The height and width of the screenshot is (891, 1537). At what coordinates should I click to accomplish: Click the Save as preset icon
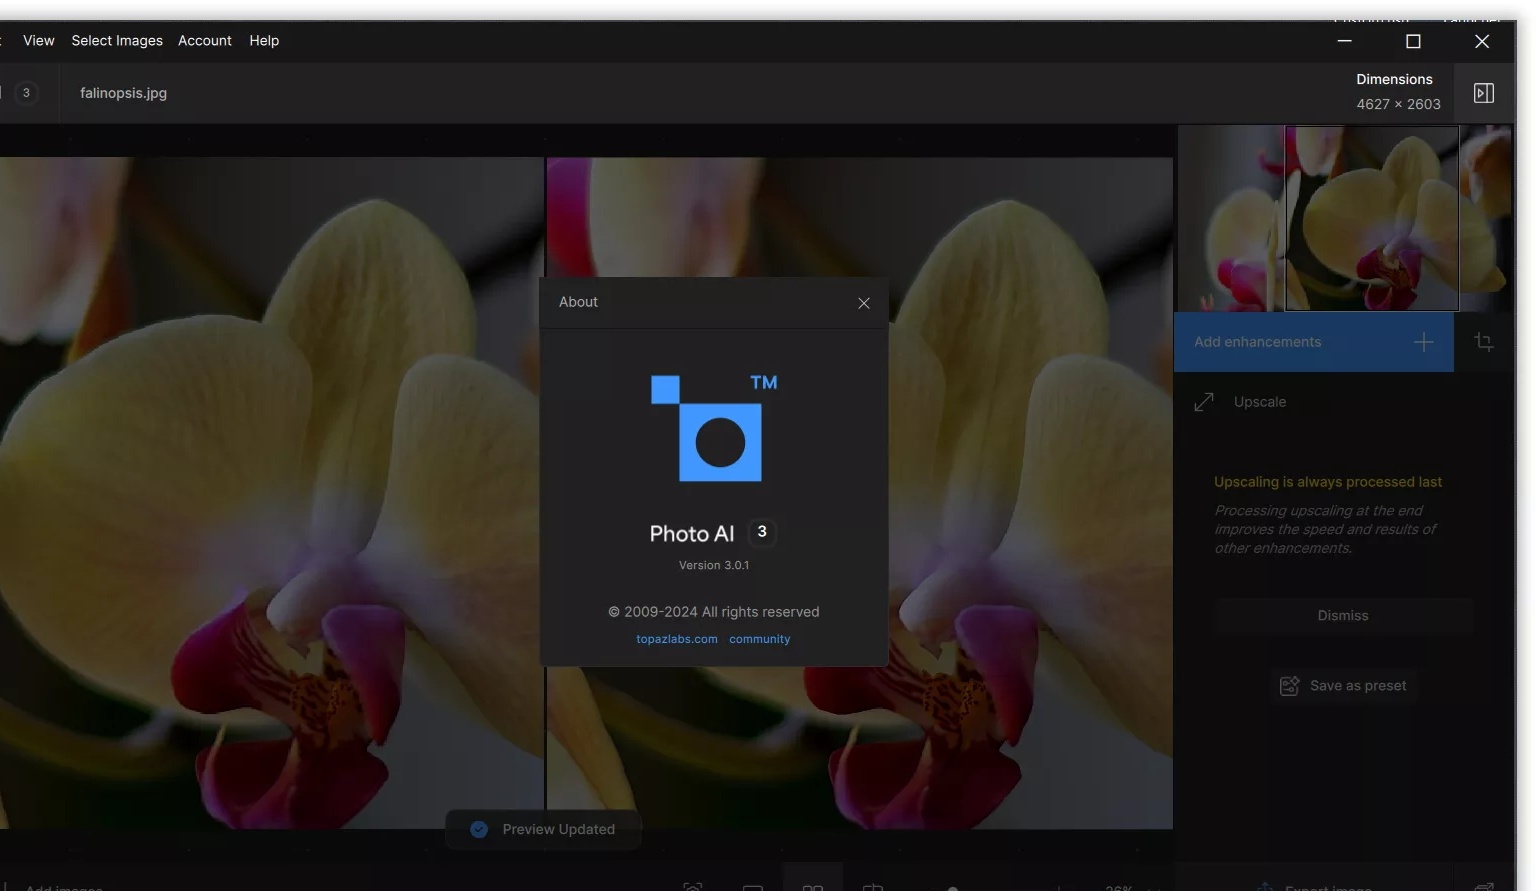[x=1289, y=686]
